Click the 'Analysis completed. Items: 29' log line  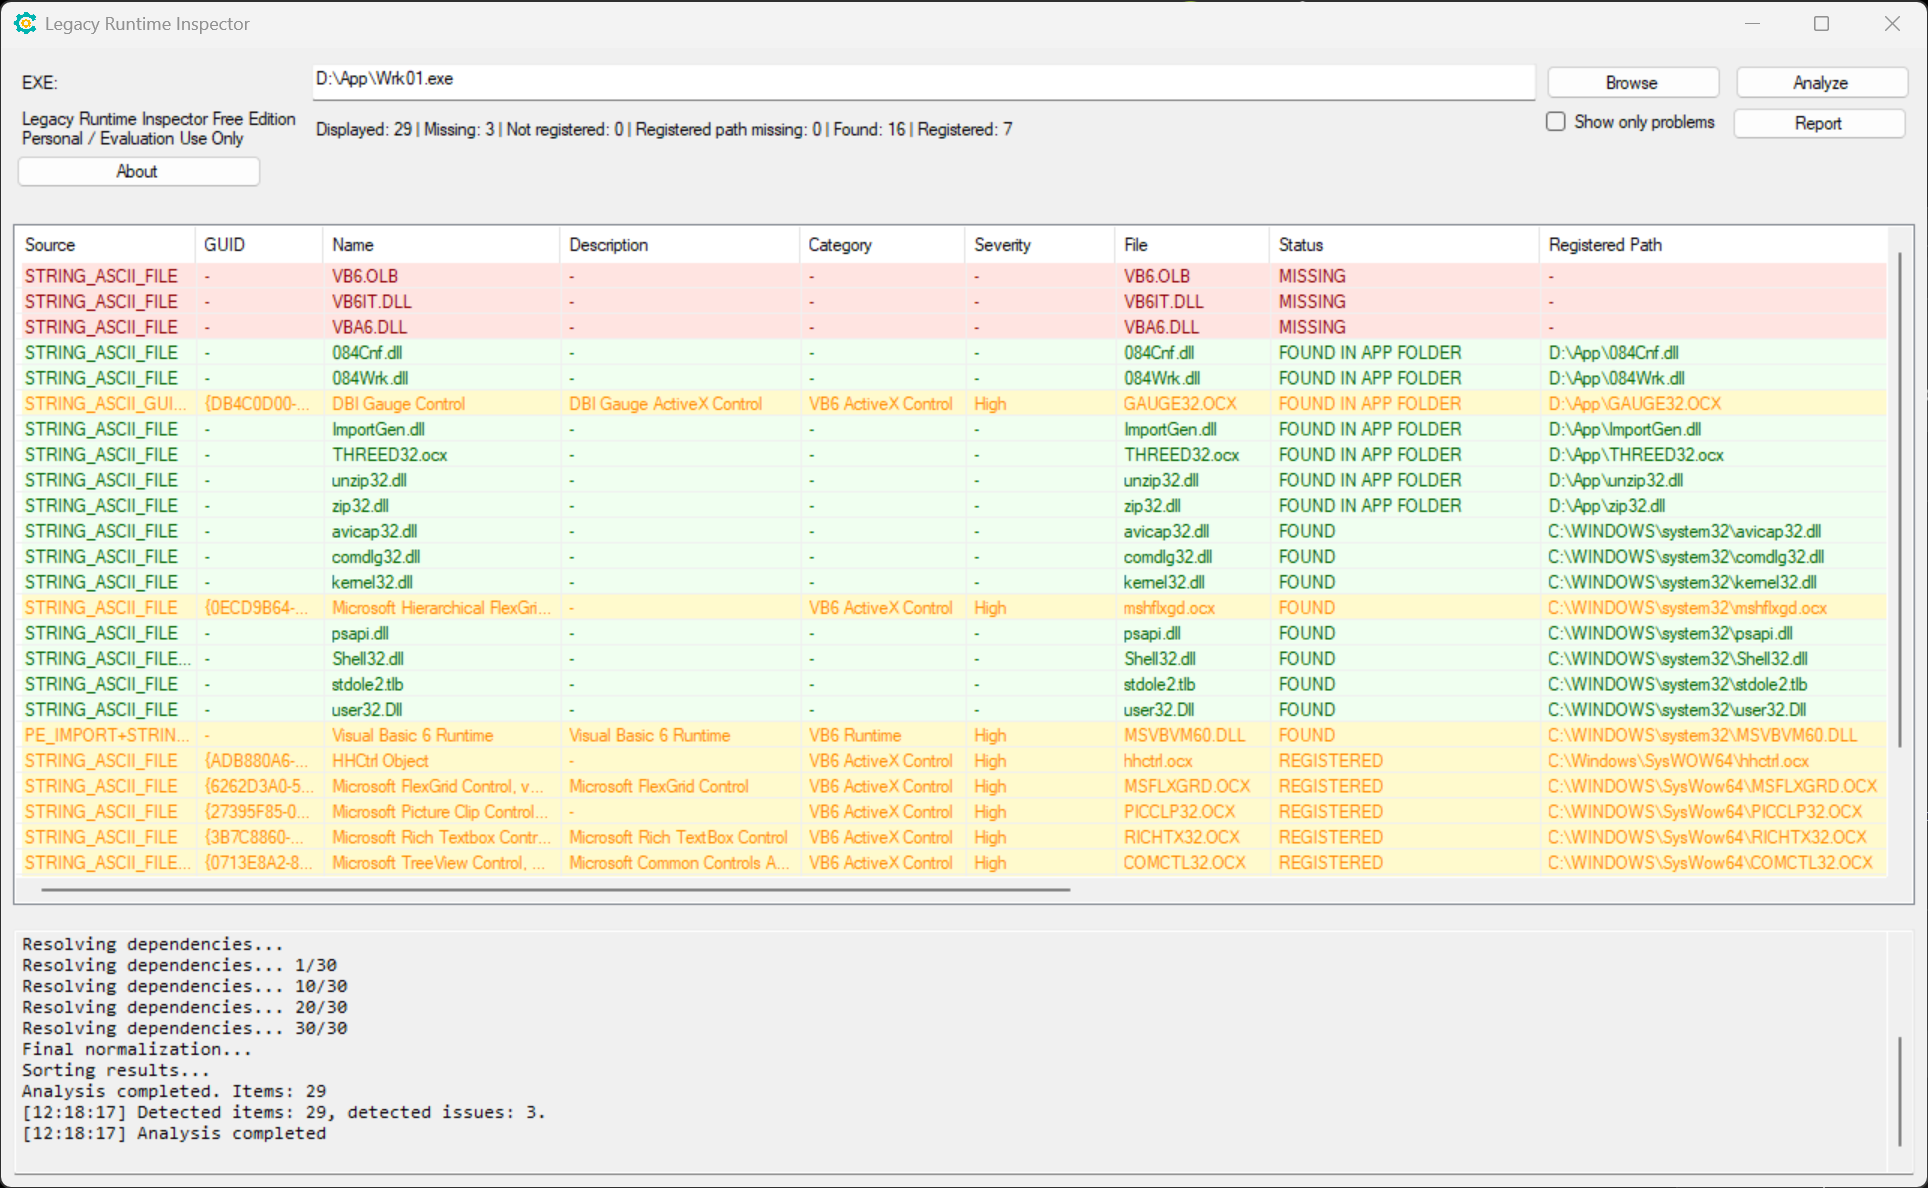[174, 1091]
